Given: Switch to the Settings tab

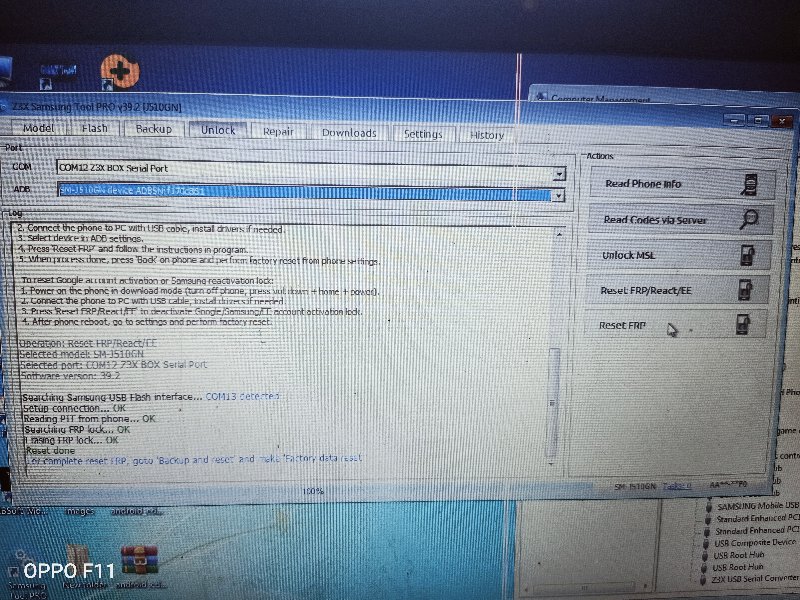Looking at the screenshot, I should pyautogui.click(x=423, y=134).
